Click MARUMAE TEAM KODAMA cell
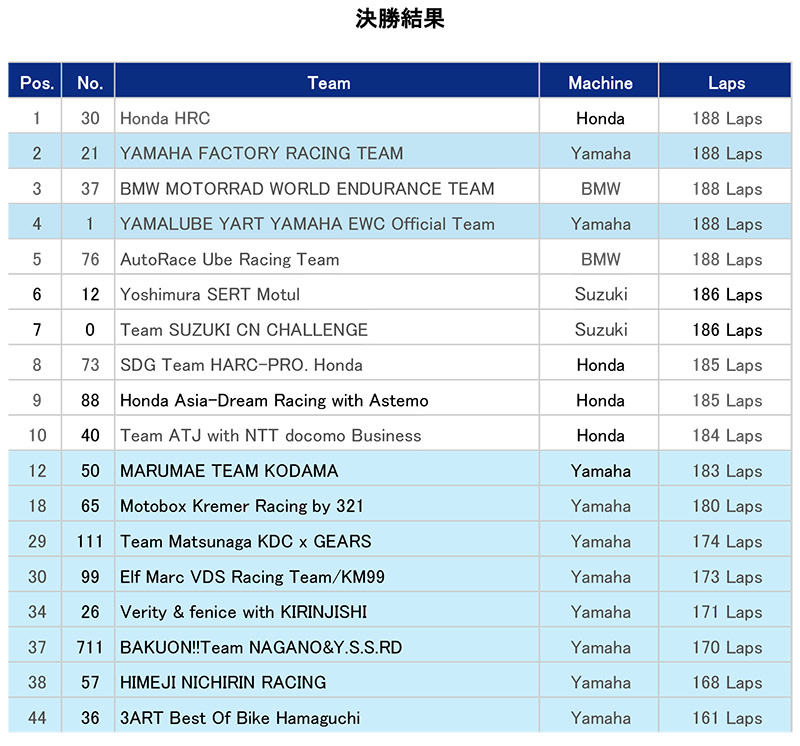This screenshot has height=746, width=800. click(x=327, y=470)
